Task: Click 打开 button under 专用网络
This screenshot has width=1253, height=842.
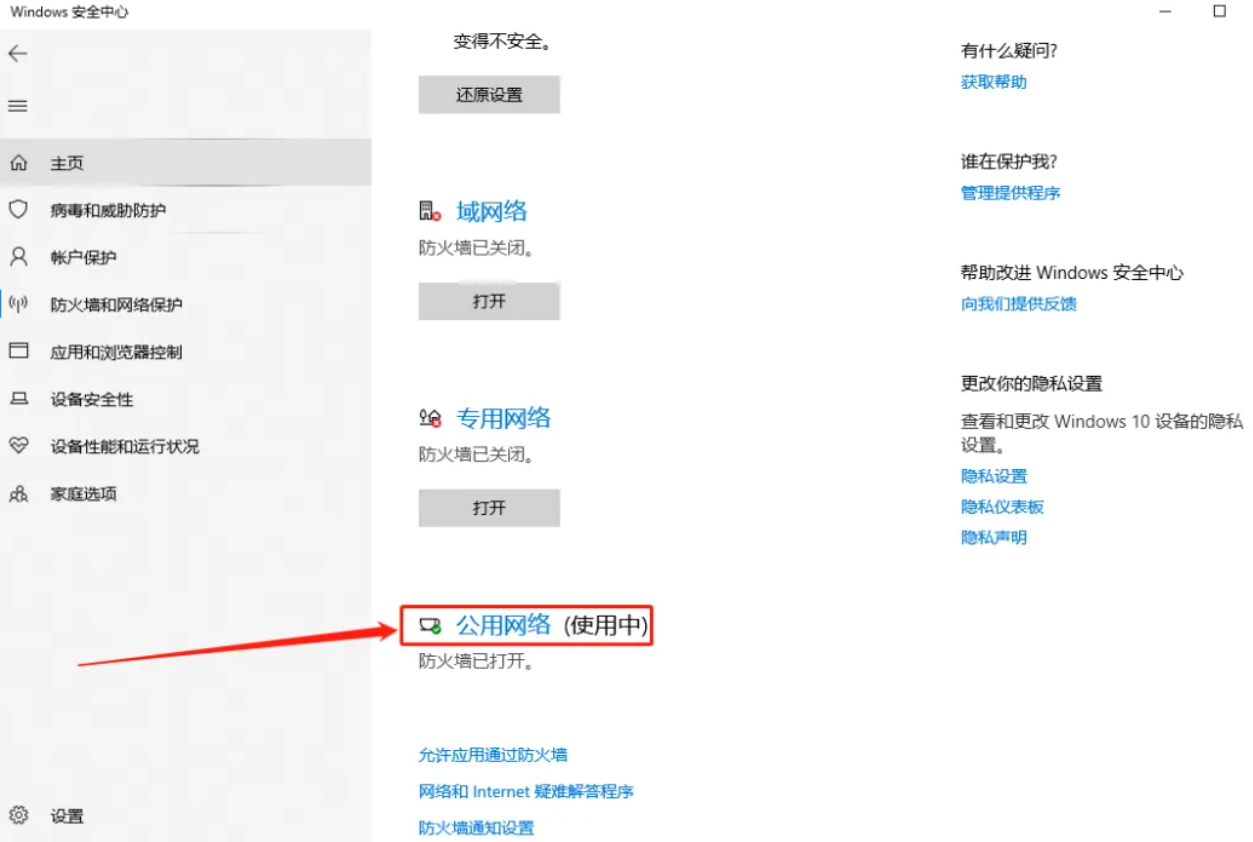Action: pyautogui.click(x=489, y=508)
